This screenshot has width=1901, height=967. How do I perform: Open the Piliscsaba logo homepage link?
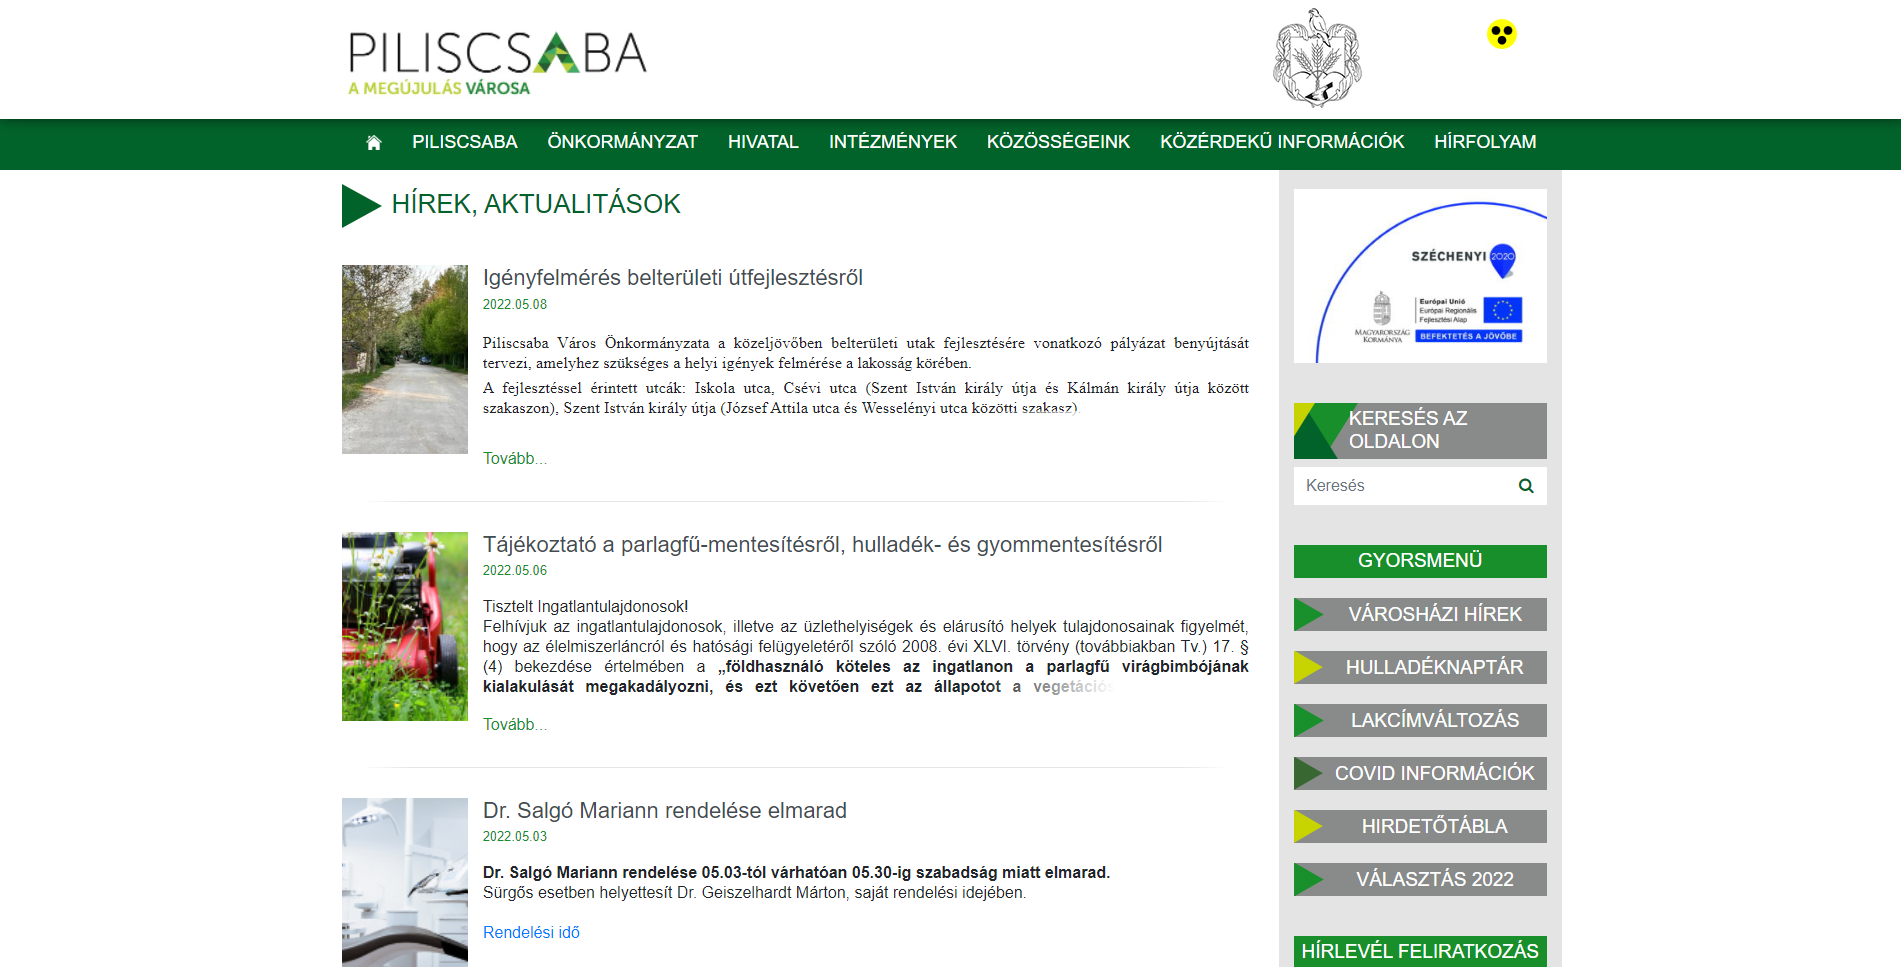pos(497,62)
